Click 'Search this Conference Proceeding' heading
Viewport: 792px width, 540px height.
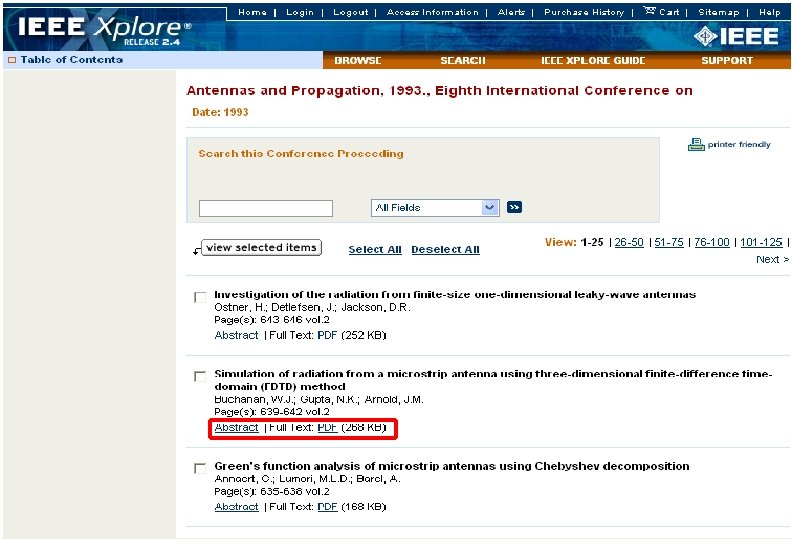tap(301, 154)
